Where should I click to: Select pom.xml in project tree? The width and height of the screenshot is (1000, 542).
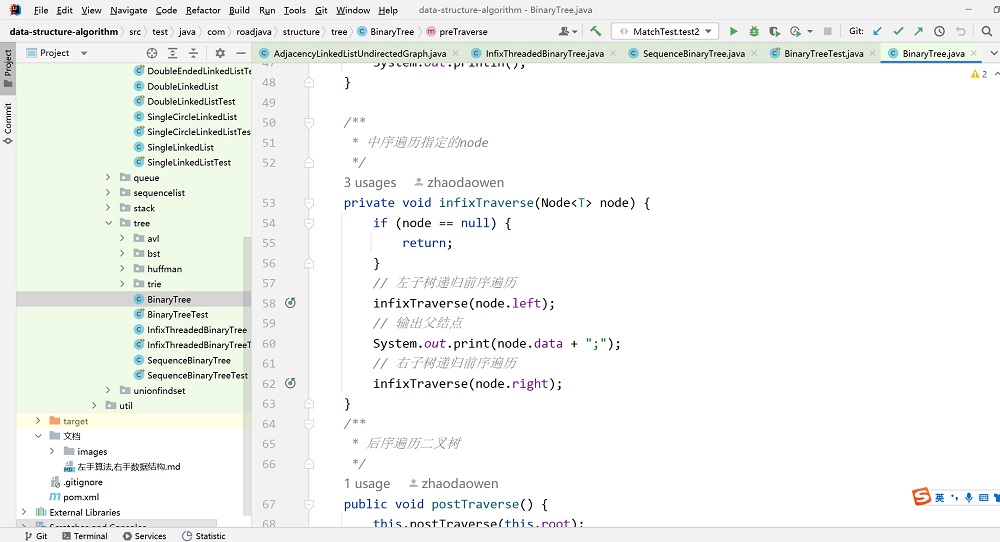pyautogui.click(x=81, y=497)
